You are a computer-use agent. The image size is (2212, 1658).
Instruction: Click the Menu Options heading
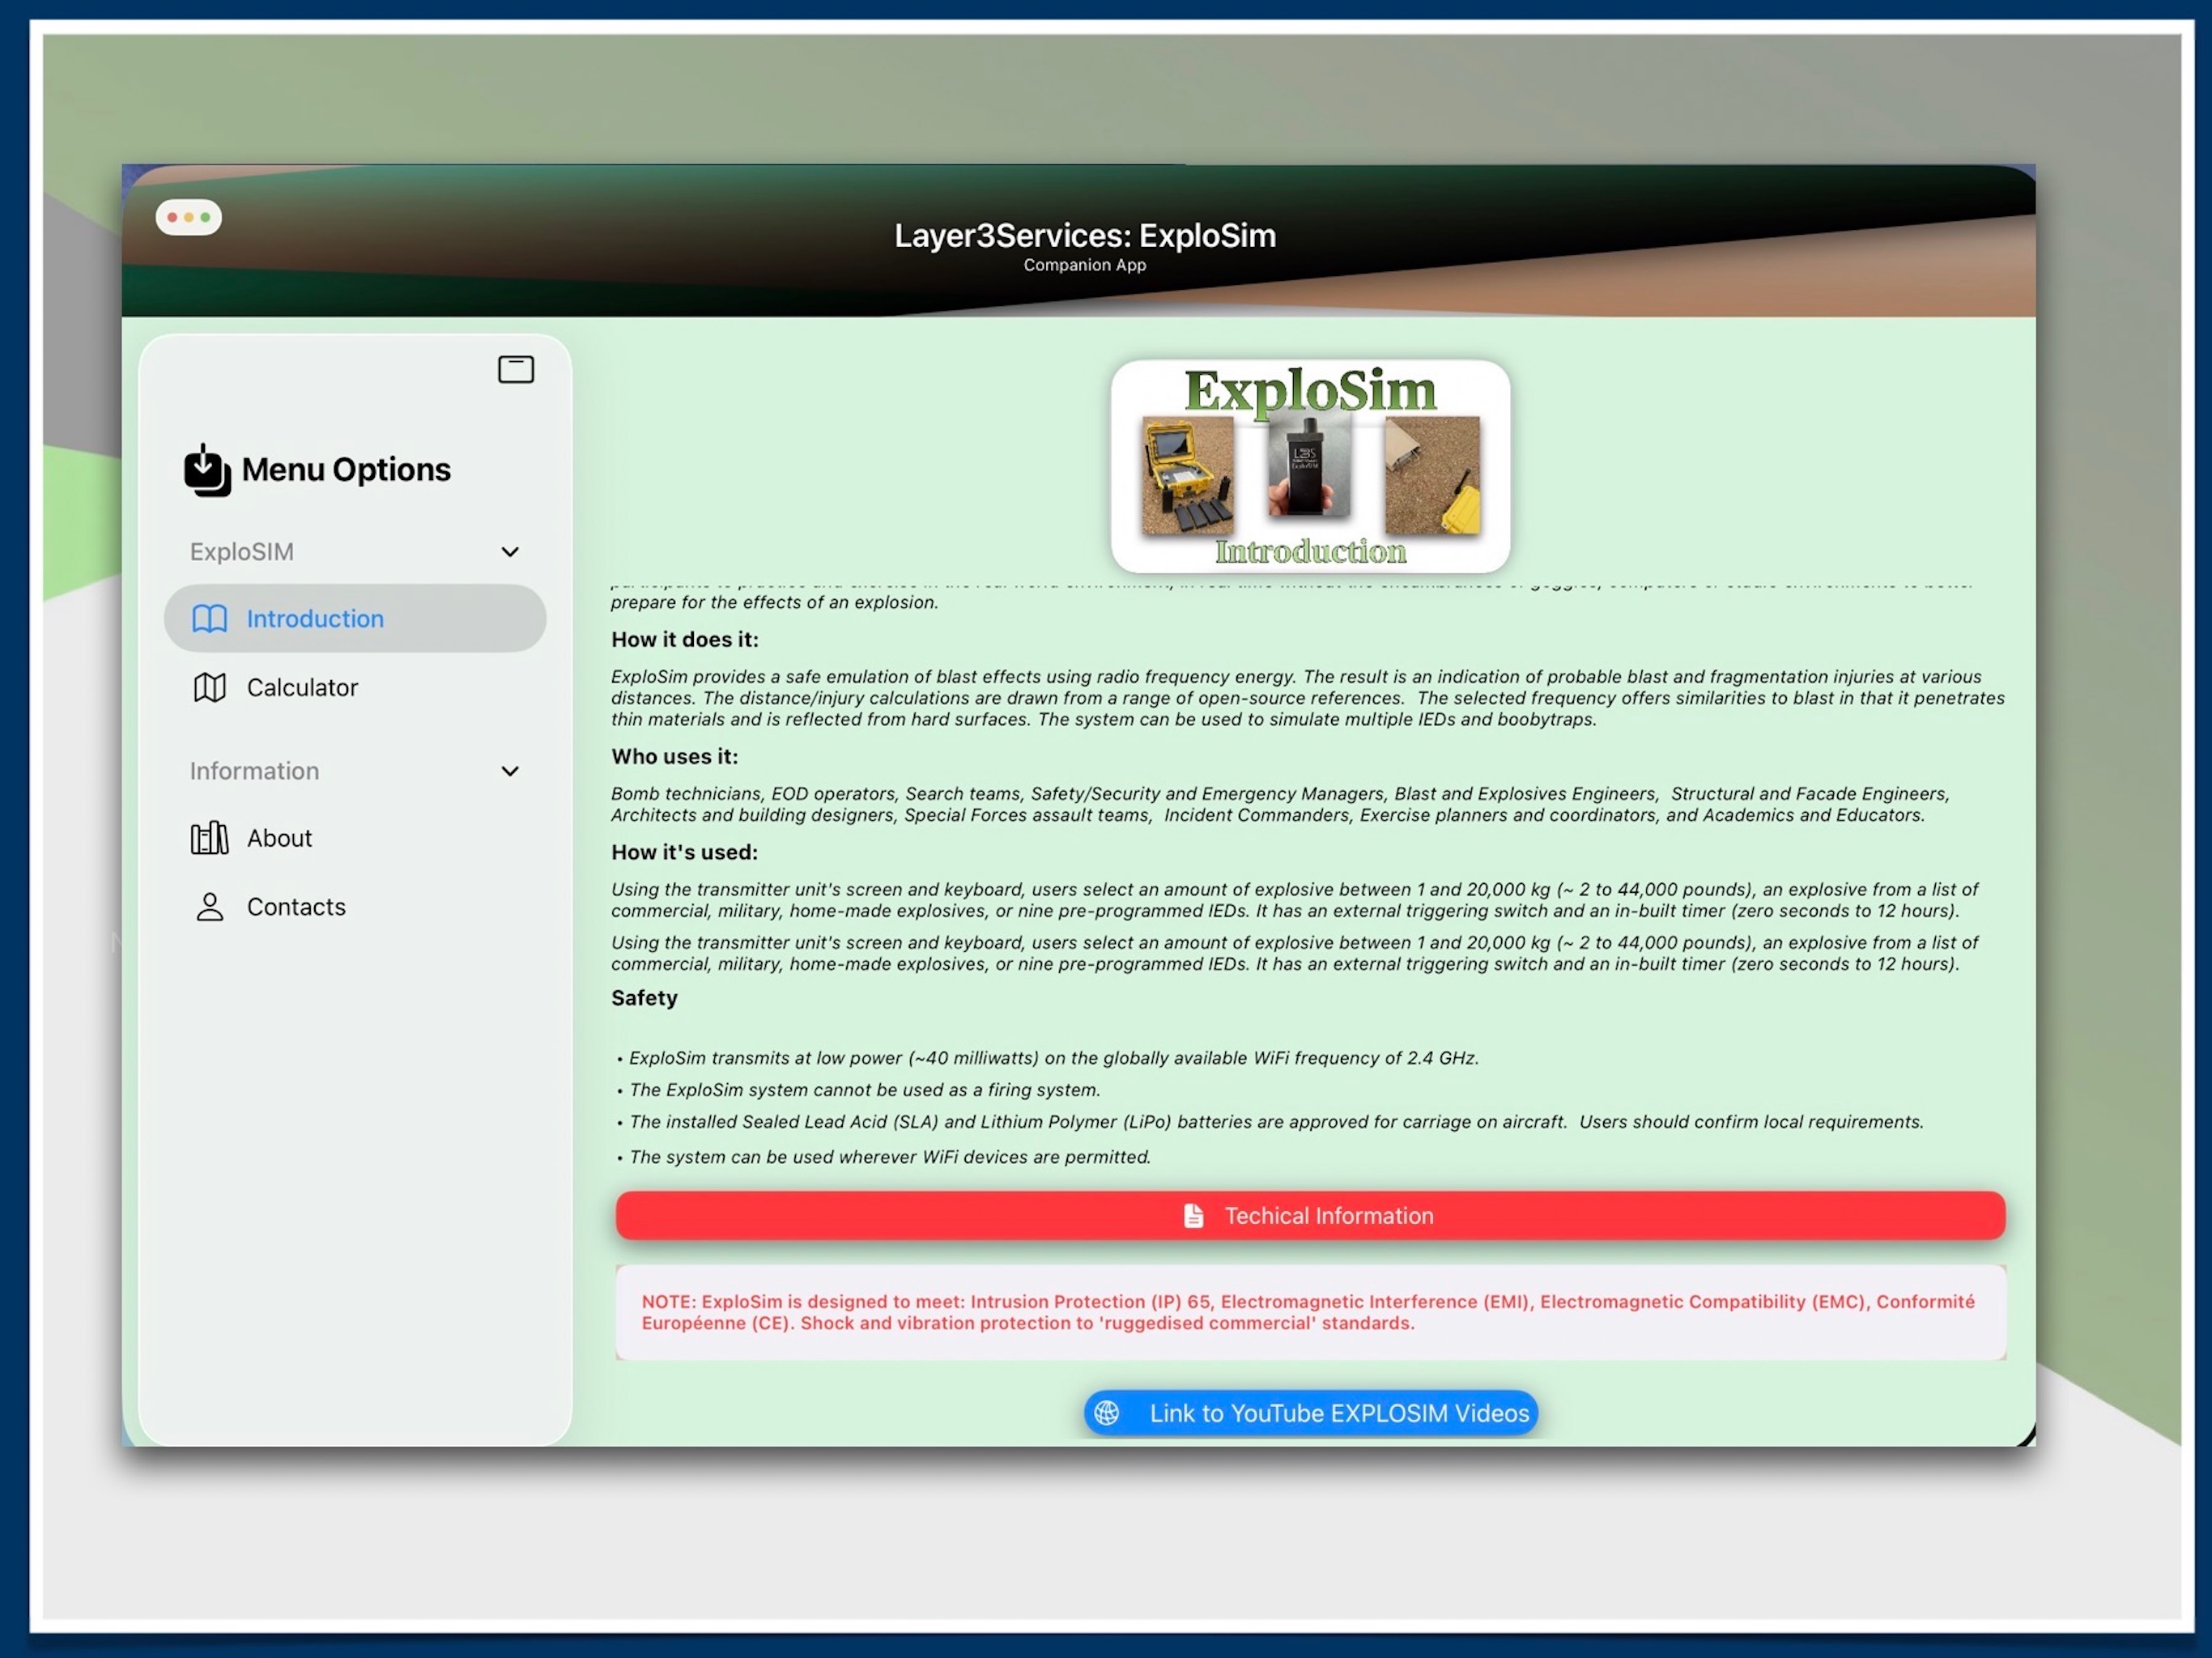pos(346,469)
